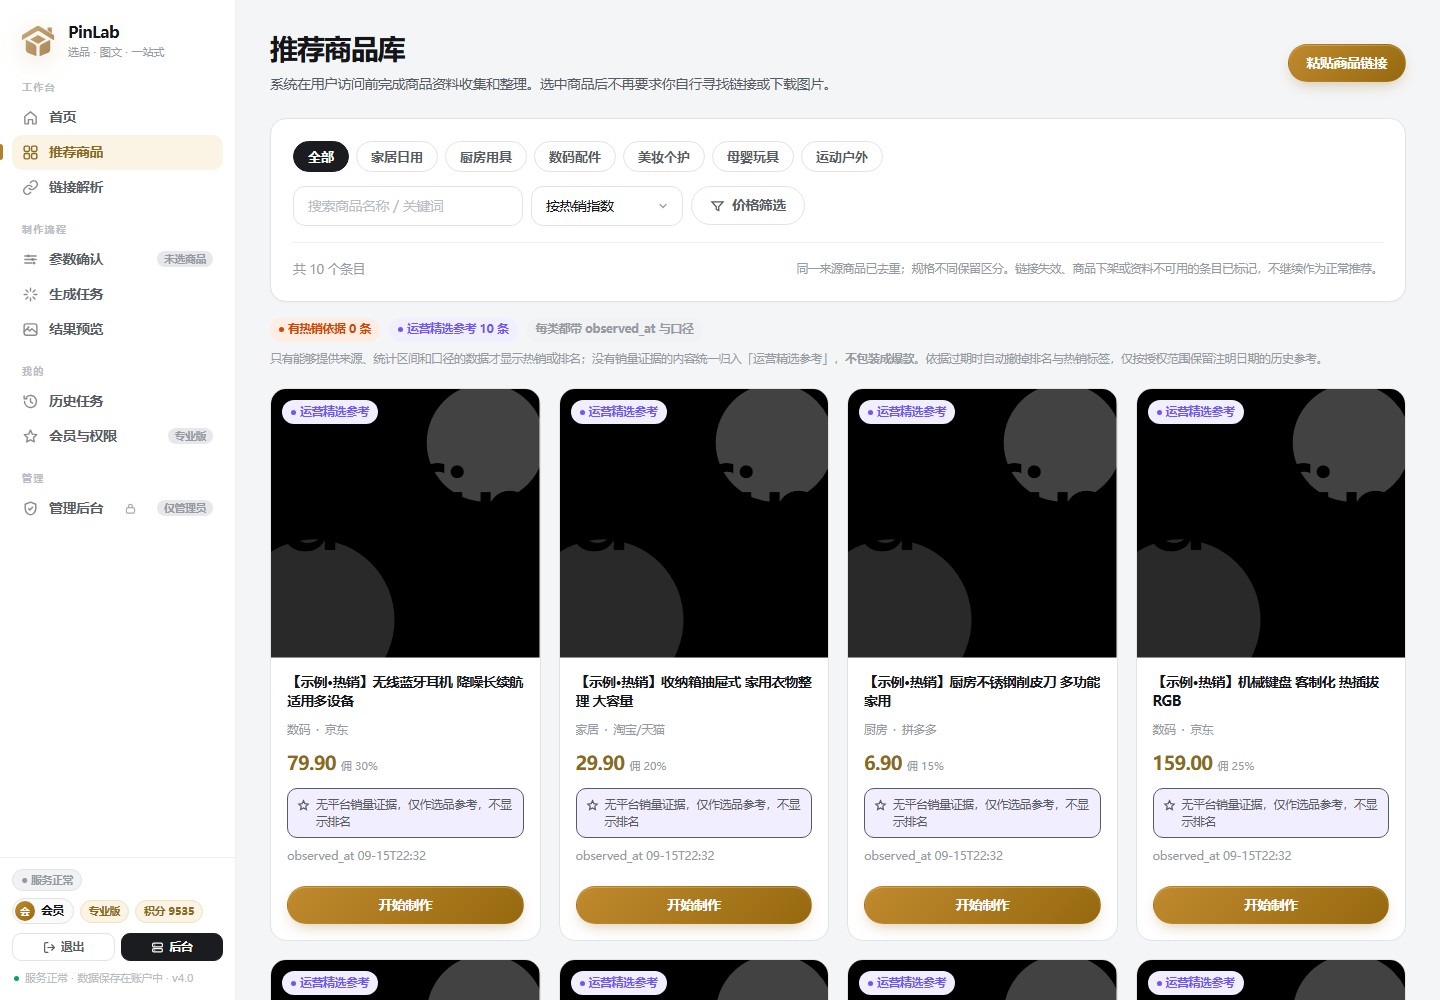Click star icon in 厨房不锈钢削皮刀 card note

[880, 805]
